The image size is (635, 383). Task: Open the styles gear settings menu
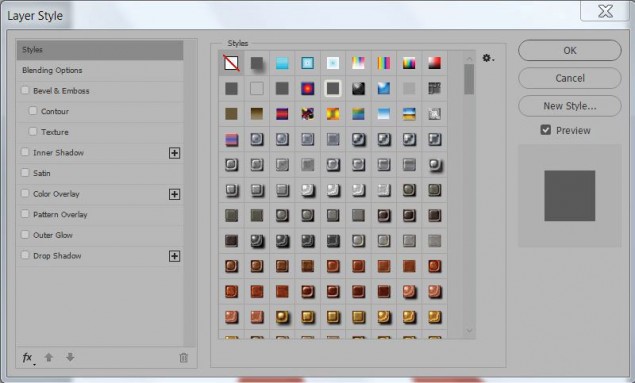(488, 58)
